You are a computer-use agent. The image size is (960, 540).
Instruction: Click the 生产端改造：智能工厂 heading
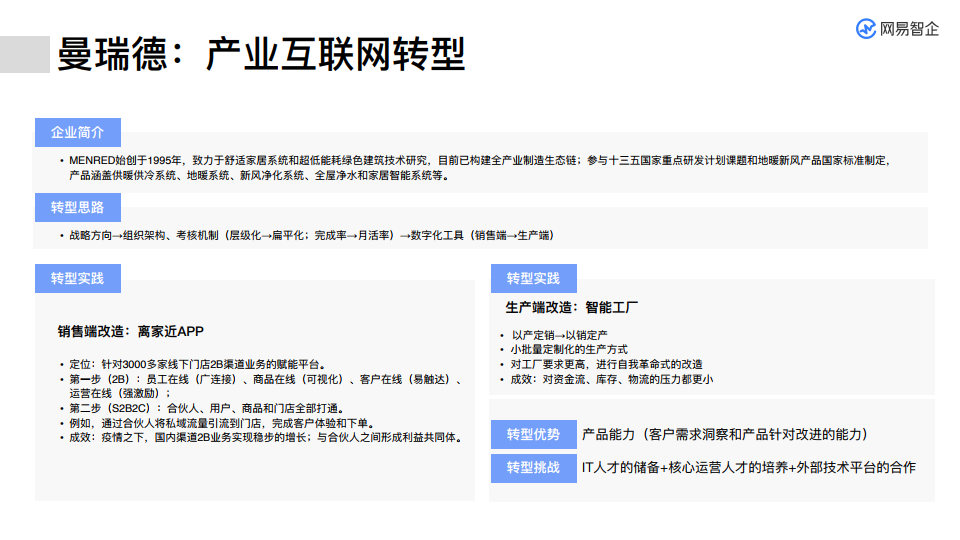[x=572, y=307]
